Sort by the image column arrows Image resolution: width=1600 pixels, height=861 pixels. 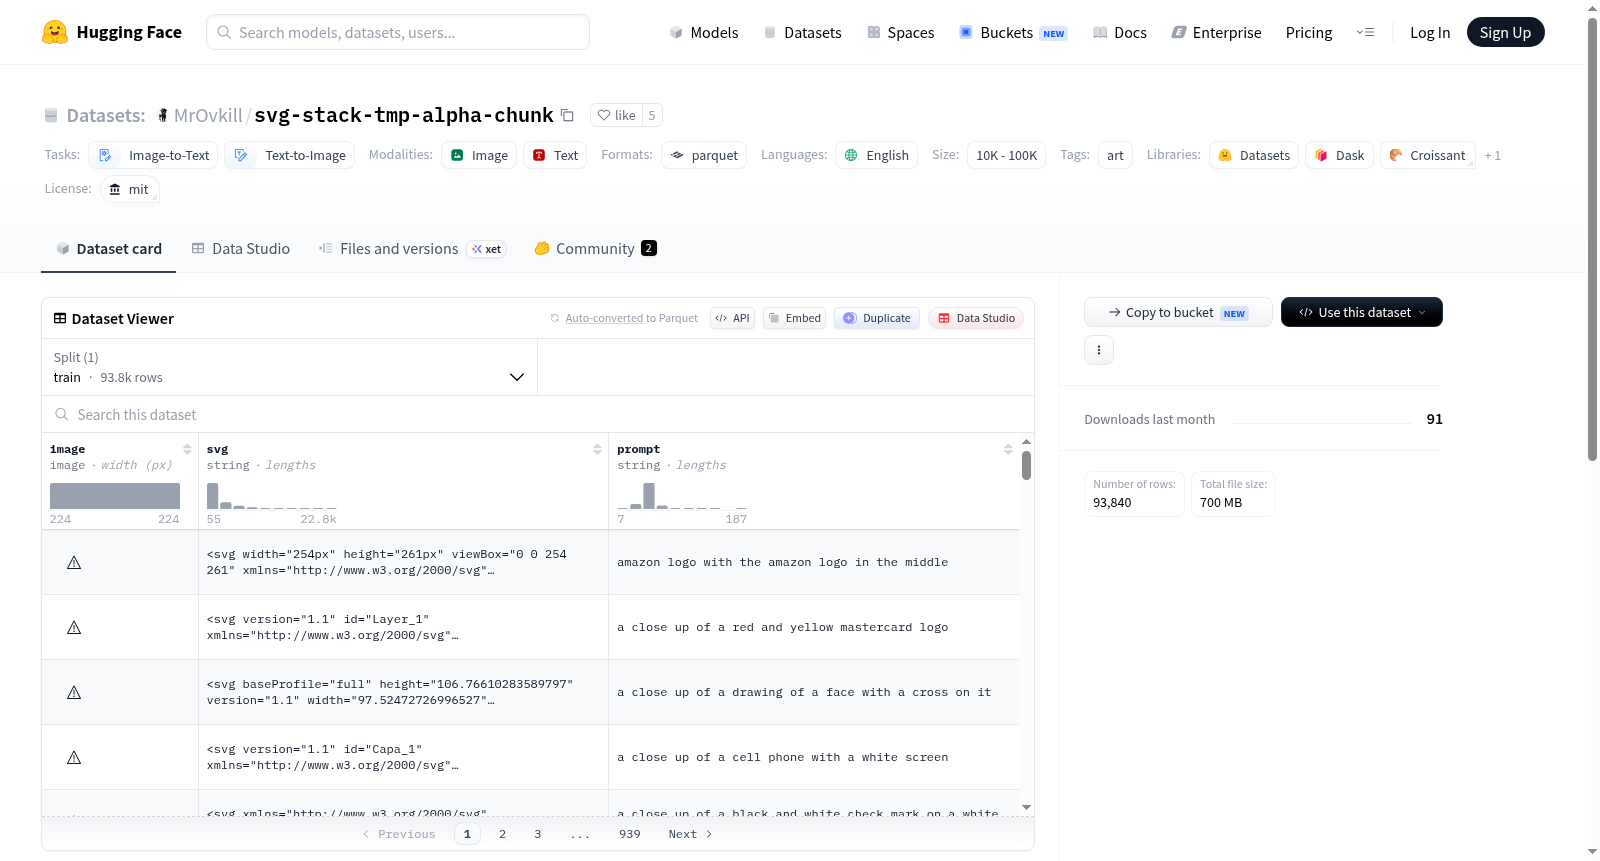tap(187, 449)
